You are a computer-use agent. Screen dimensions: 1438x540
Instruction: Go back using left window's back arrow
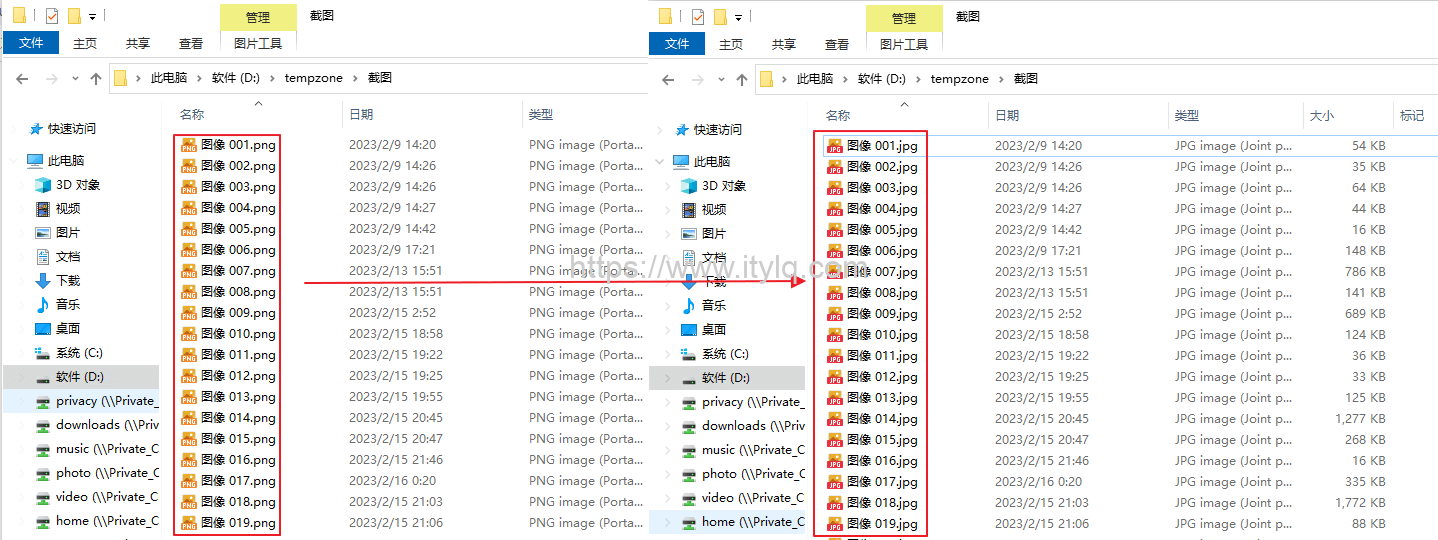22,79
